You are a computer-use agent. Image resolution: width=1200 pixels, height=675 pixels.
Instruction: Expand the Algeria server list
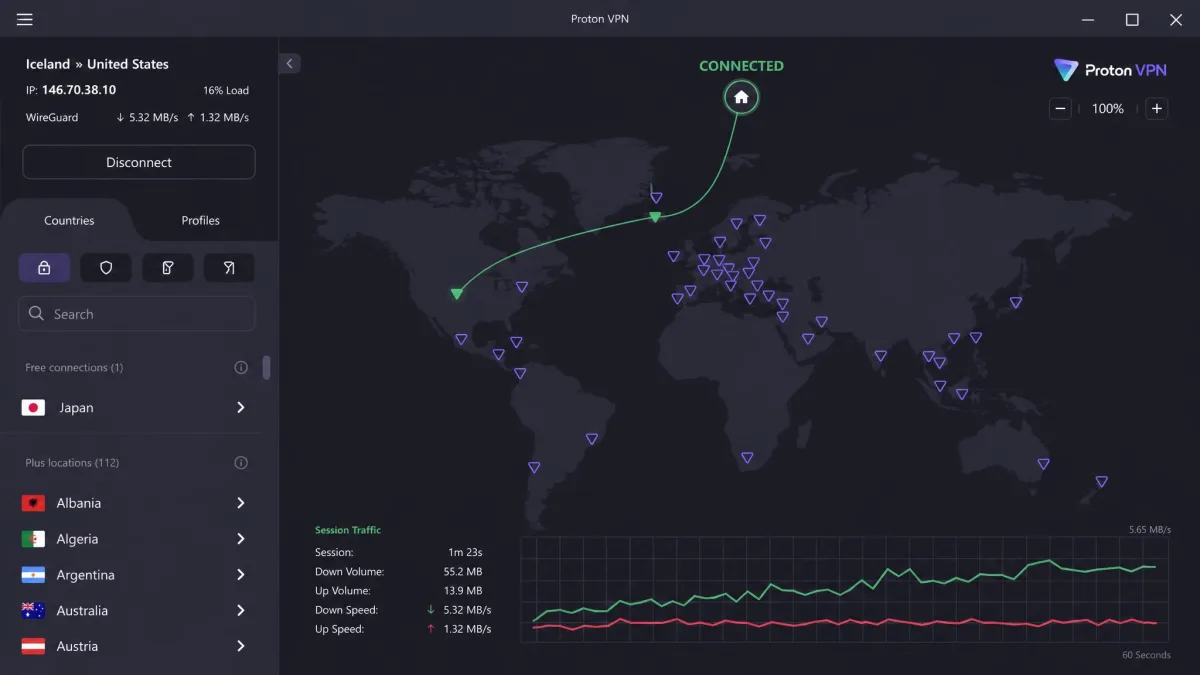(241, 539)
